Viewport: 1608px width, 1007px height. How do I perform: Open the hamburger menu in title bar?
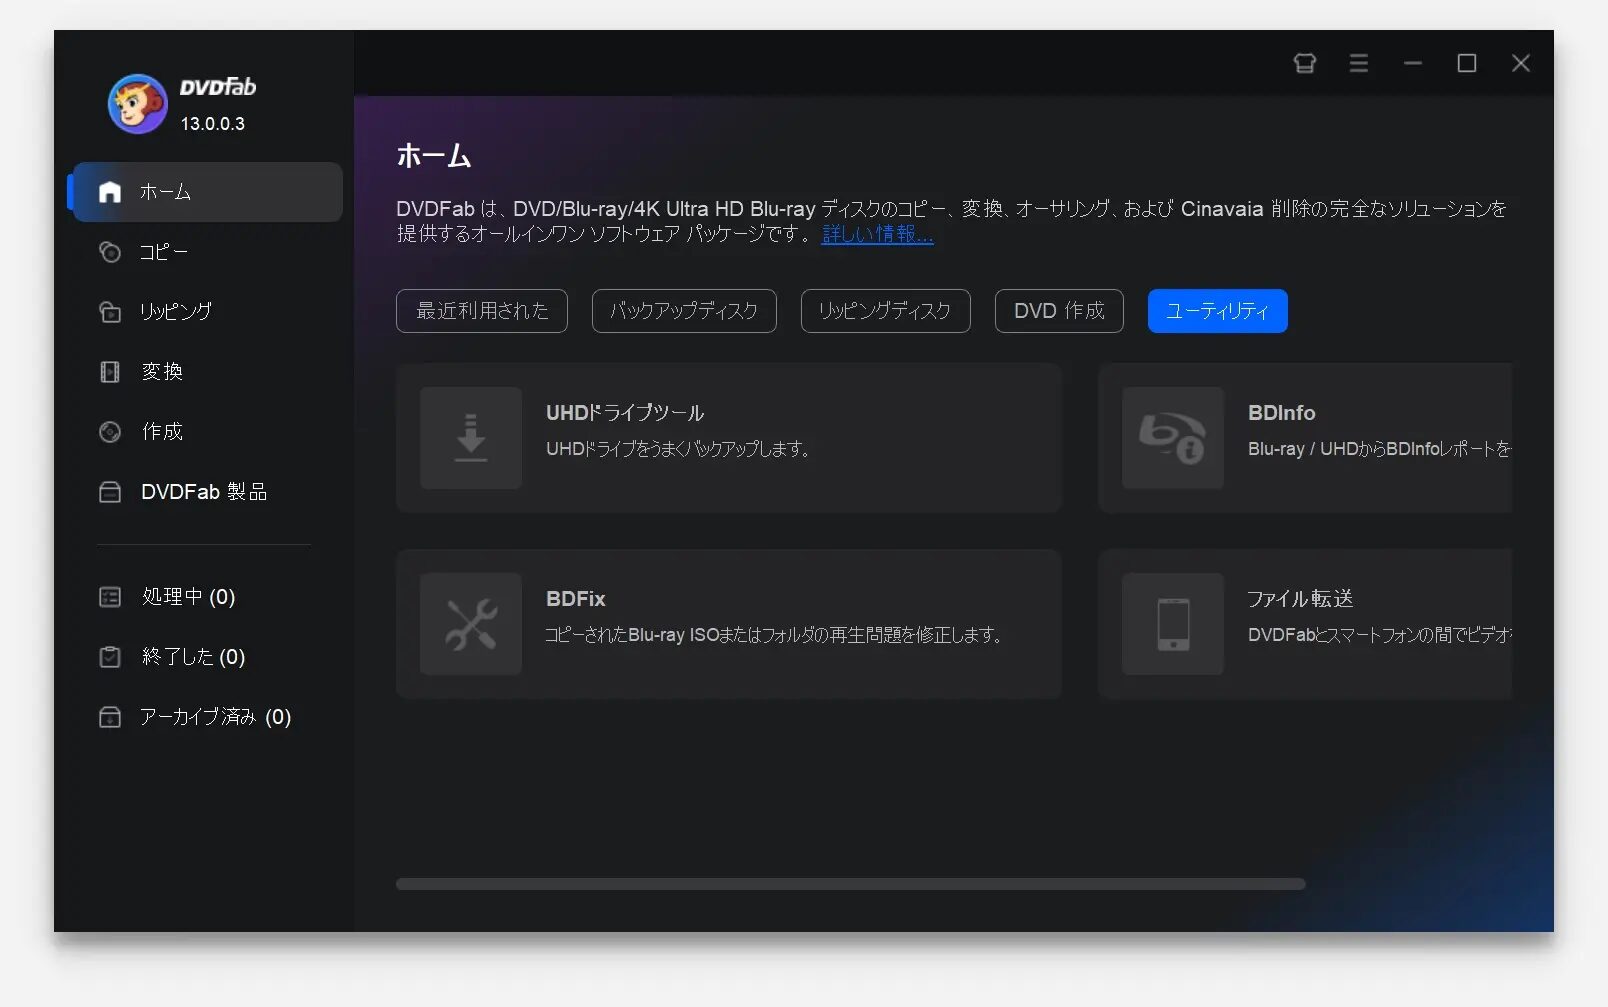[1358, 64]
